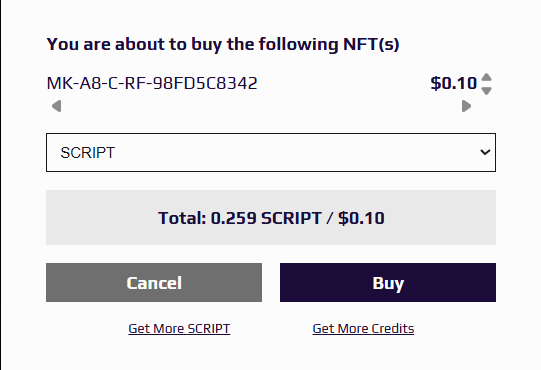Click the Cancel button

(154, 282)
